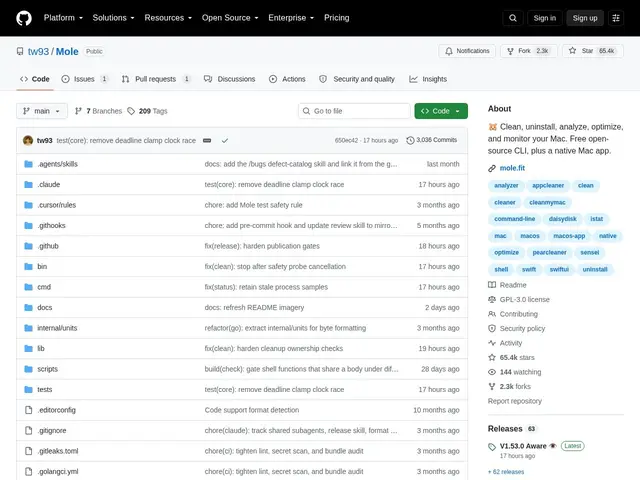Image resolution: width=640 pixels, height=480 pixels.
Task: Click the Sign in button
Action: (x=544, y=18)
